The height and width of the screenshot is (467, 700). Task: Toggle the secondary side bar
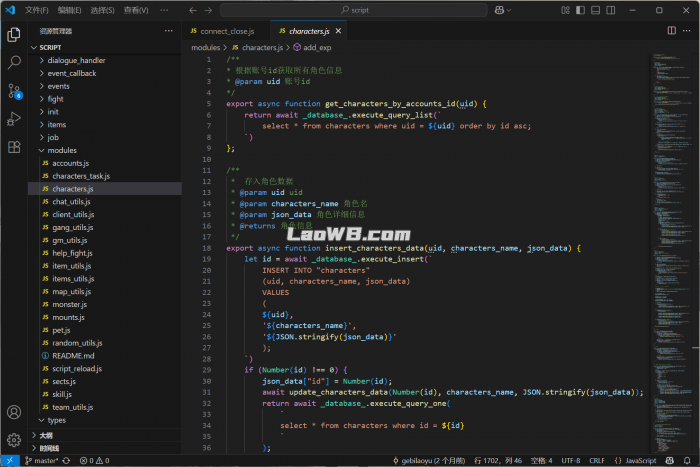pos(611,10)
